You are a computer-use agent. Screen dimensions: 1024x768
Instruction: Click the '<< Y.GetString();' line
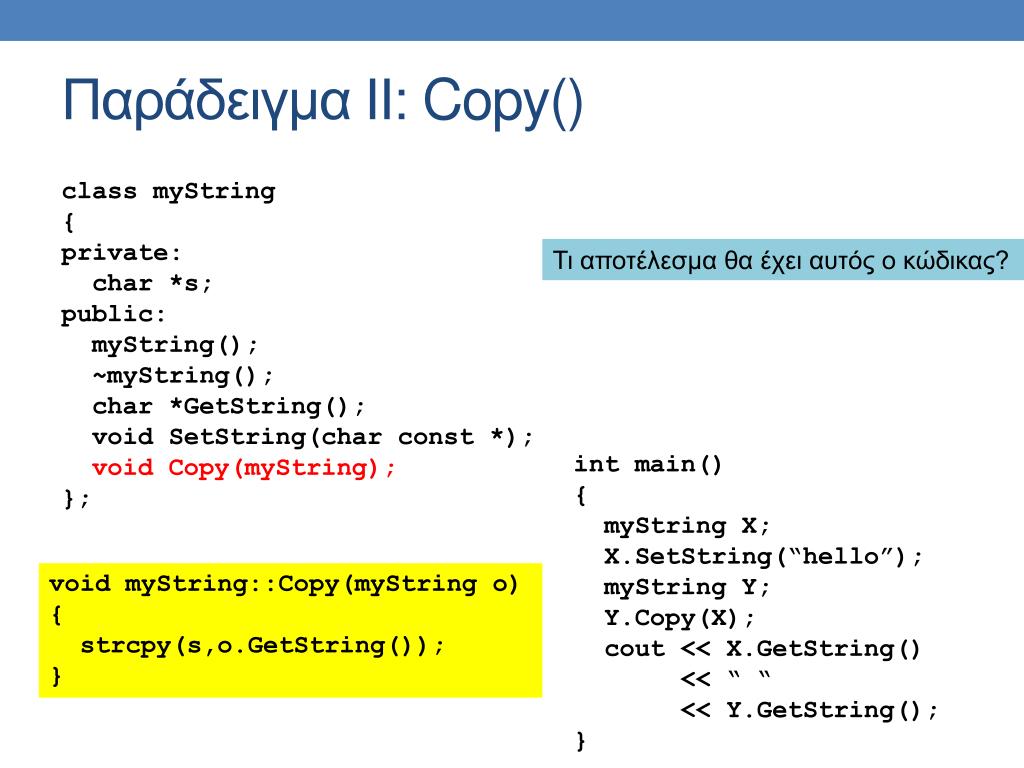[809, 711]
